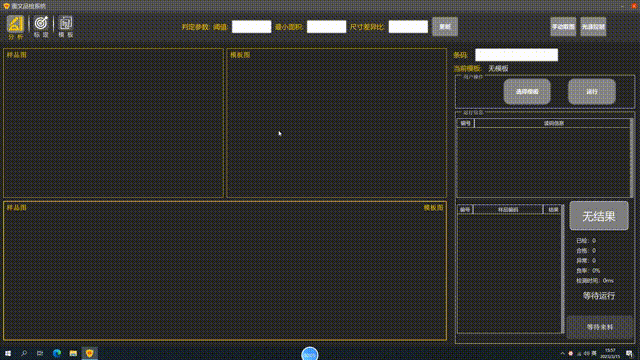Open the 分析 (analysis) toolbar icon
Viewport: 640px width, 360px height.
point(16,27)
